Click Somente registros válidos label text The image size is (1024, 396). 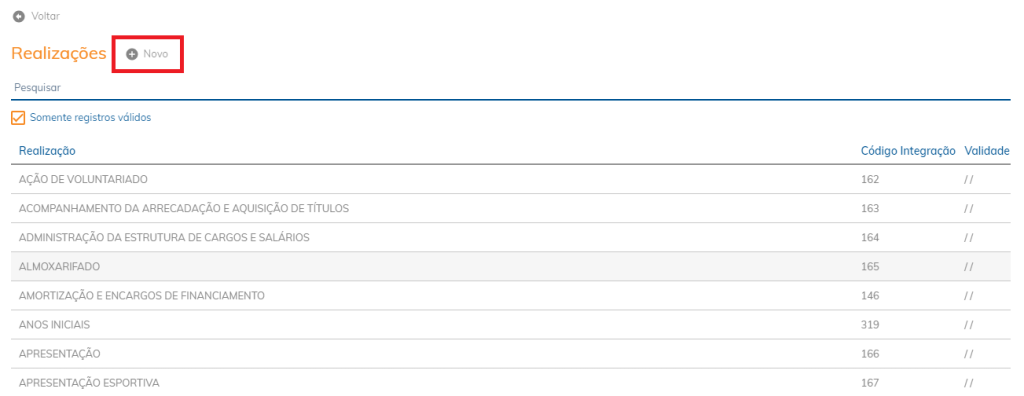pos(91,118)
